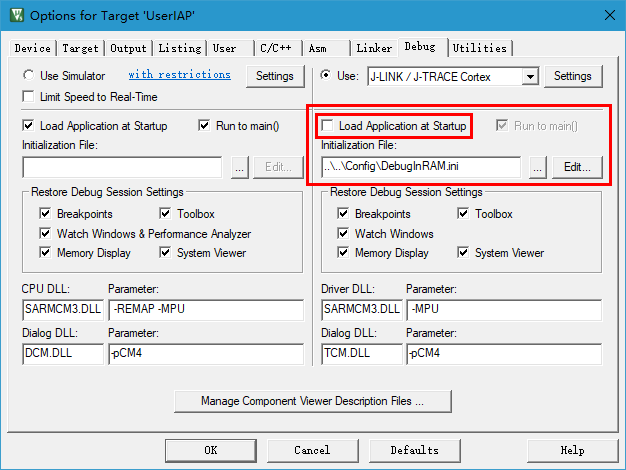This screenshot has width=626, height=470.
Task: Click Settings button next to J-LINK dropdown
Action: (x=573, y=76)
